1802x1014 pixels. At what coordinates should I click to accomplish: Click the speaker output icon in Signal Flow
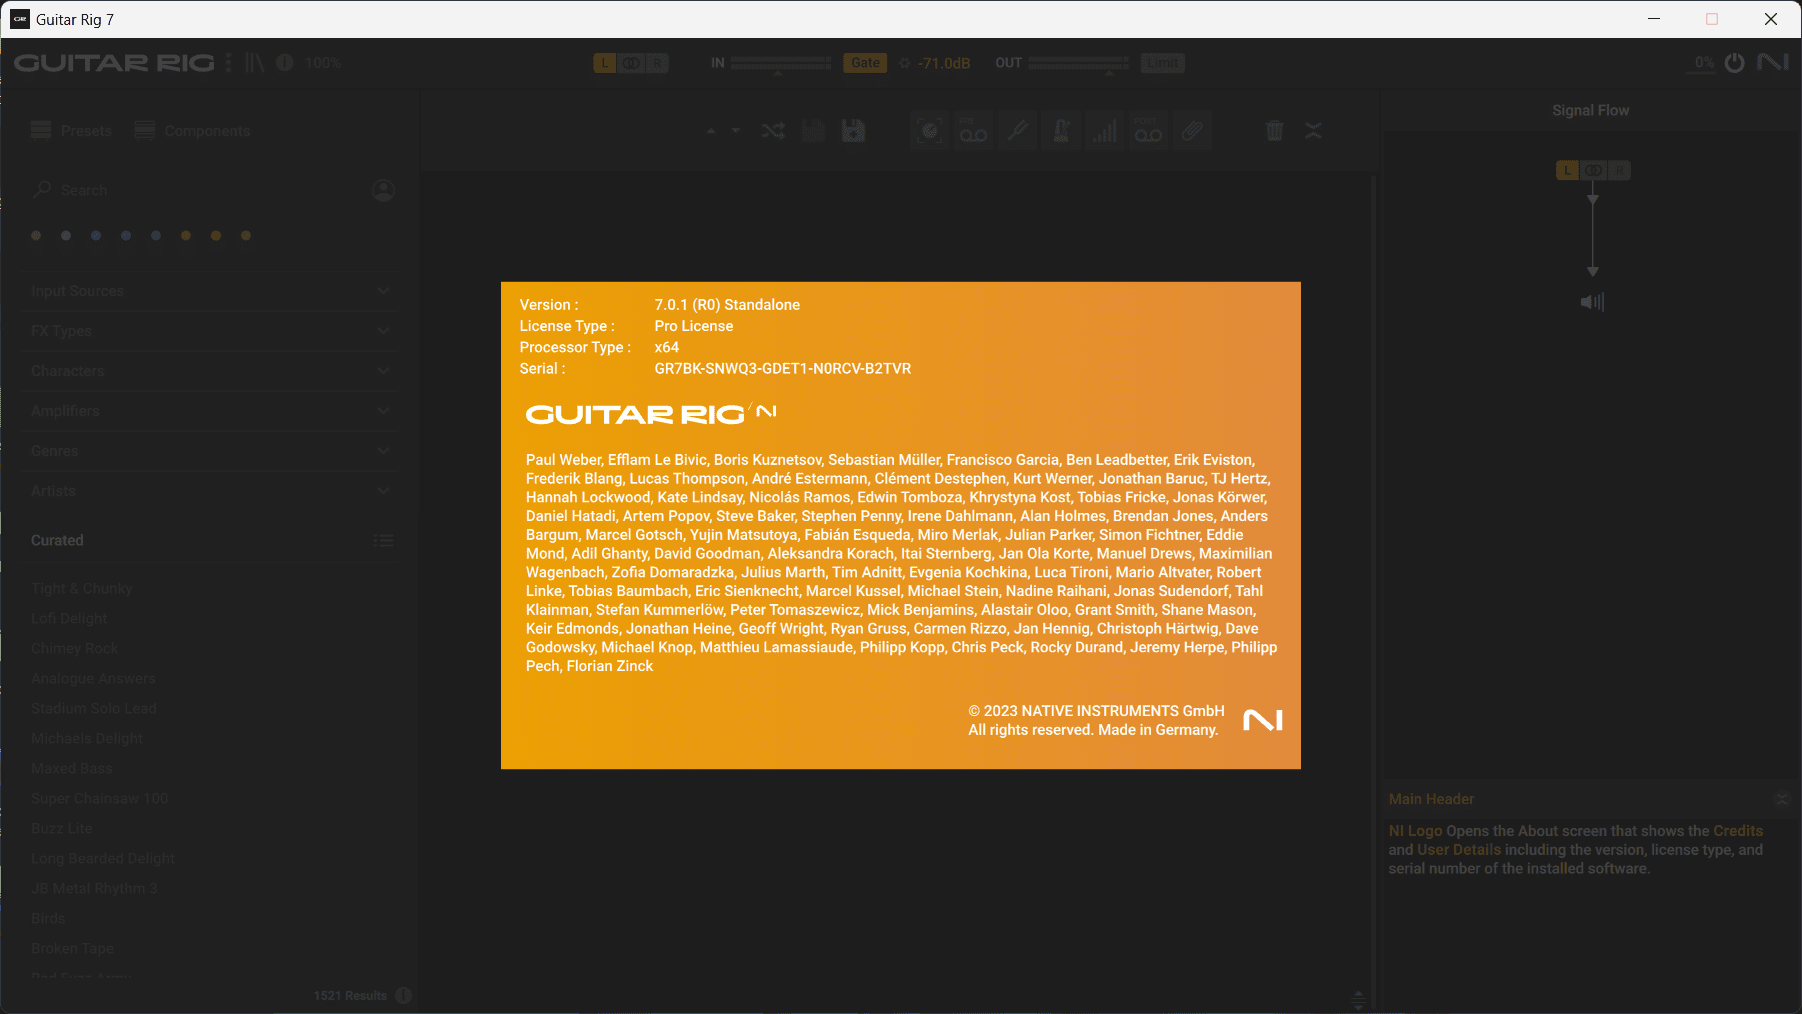tap(1592, 302)
